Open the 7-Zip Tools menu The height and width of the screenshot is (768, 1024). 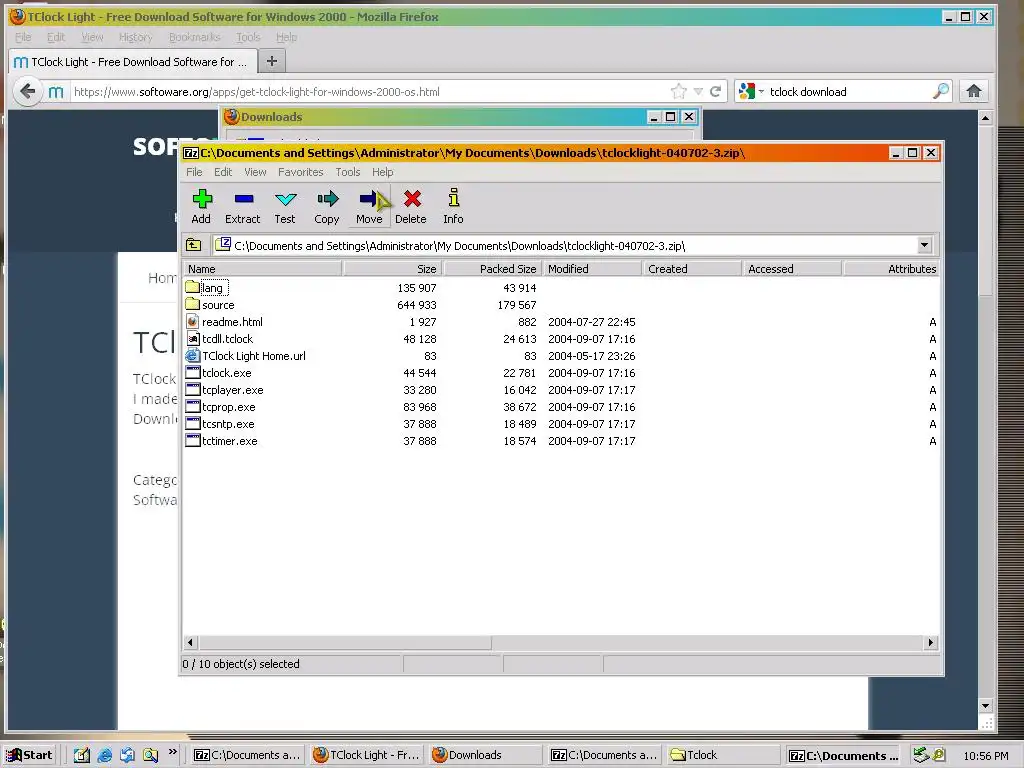coord(347,172)
